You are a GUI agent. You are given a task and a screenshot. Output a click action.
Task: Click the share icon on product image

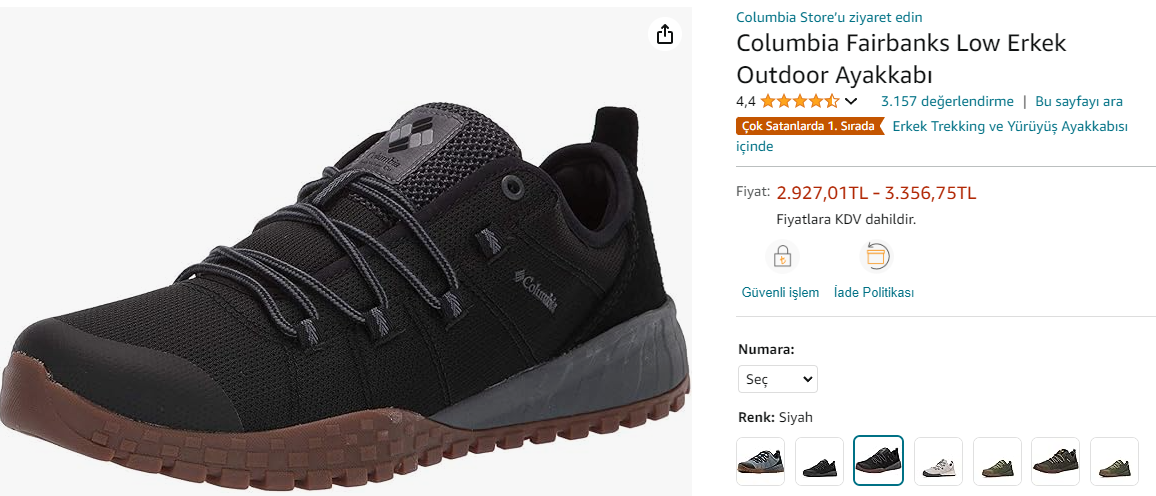665,35
